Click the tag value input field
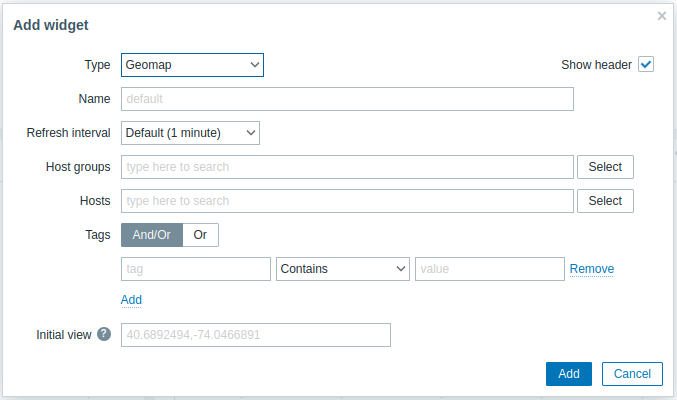 tap(490, 269)
